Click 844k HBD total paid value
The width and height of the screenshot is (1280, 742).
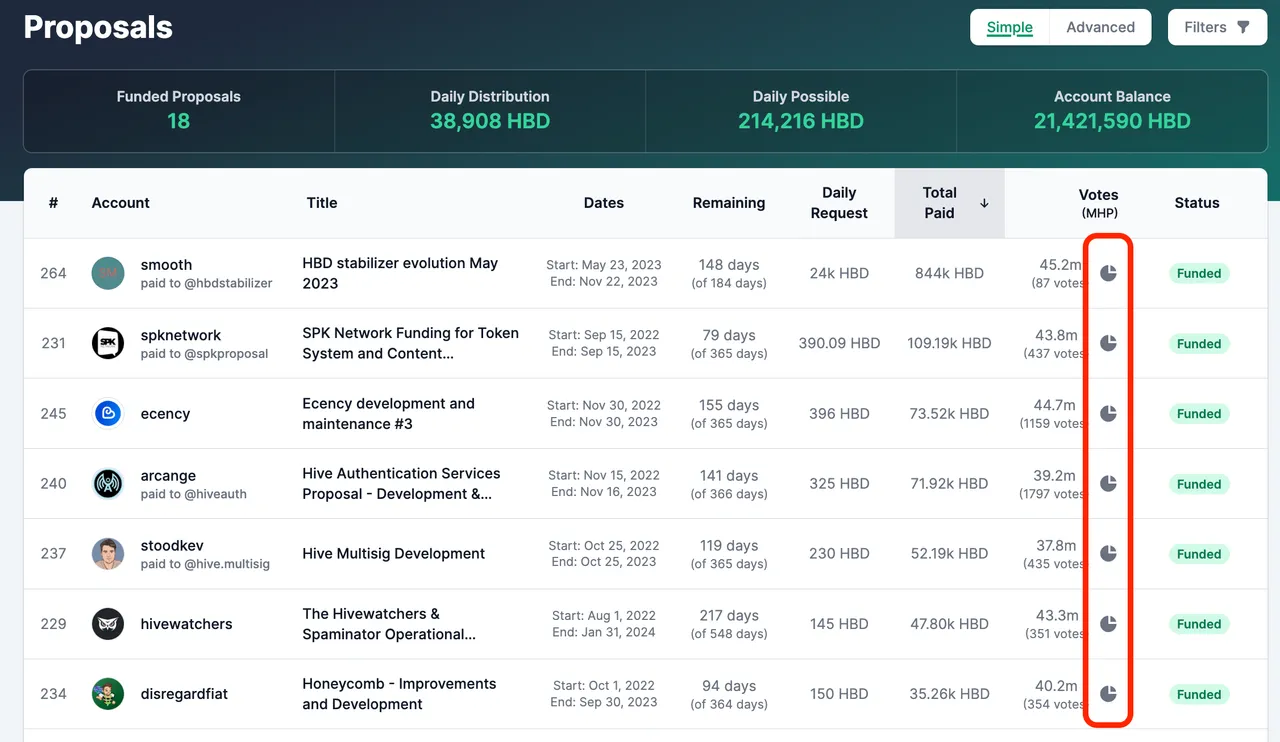(949, 273)
